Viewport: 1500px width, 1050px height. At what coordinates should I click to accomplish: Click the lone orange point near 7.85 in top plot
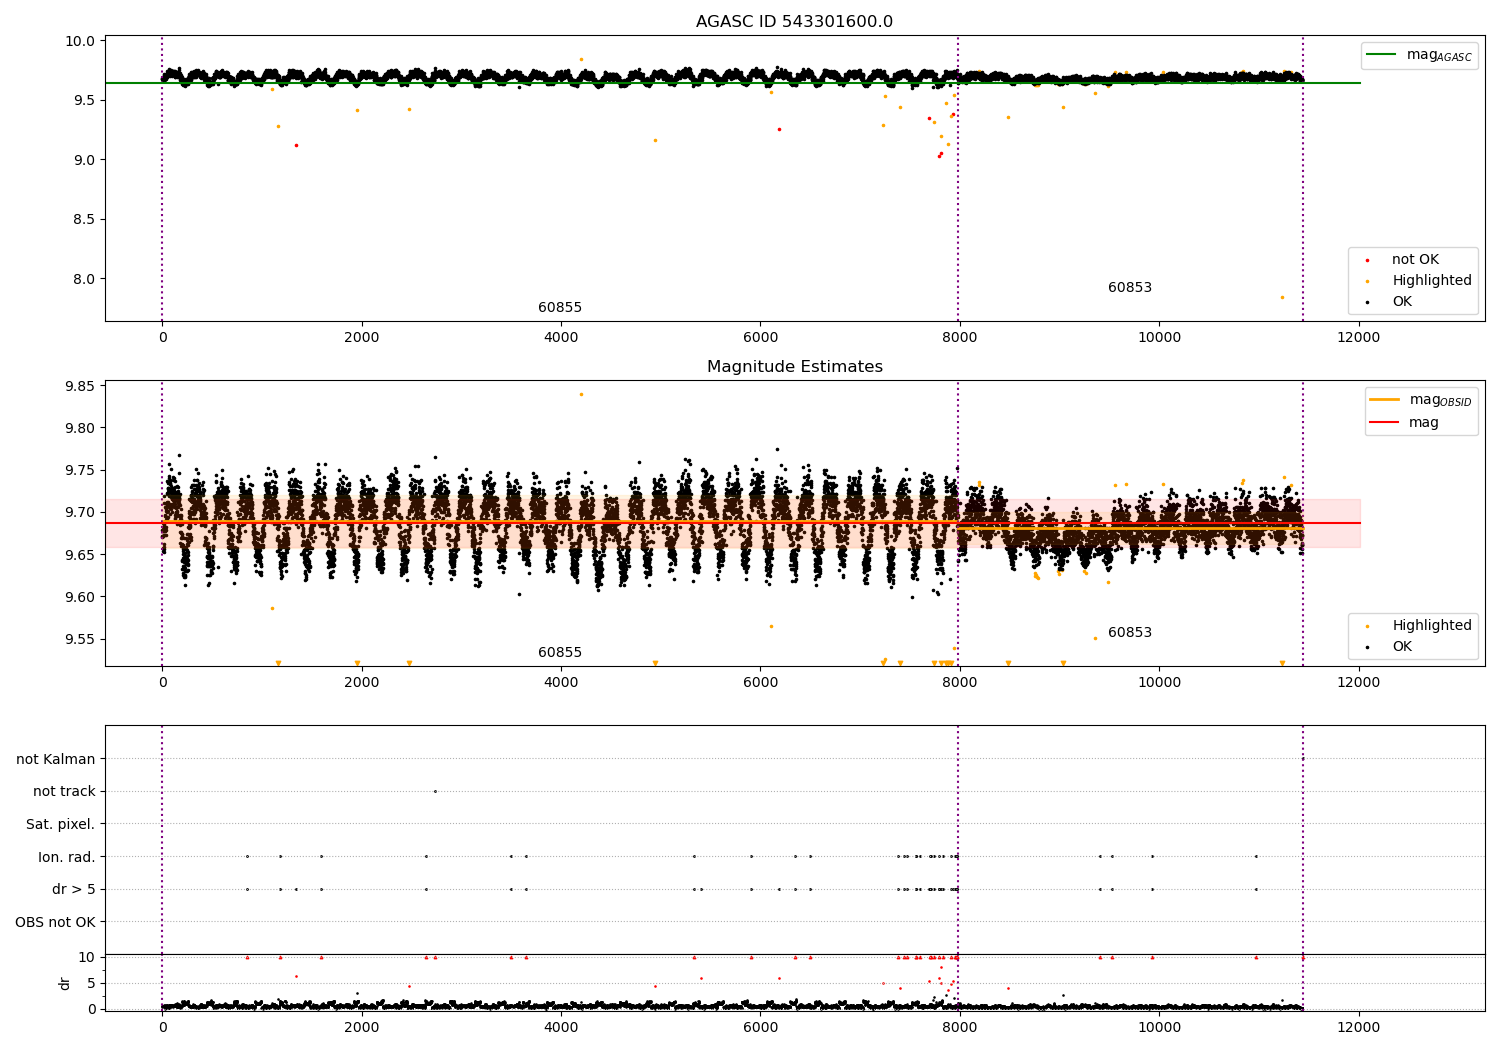(x=1282, y=297)
